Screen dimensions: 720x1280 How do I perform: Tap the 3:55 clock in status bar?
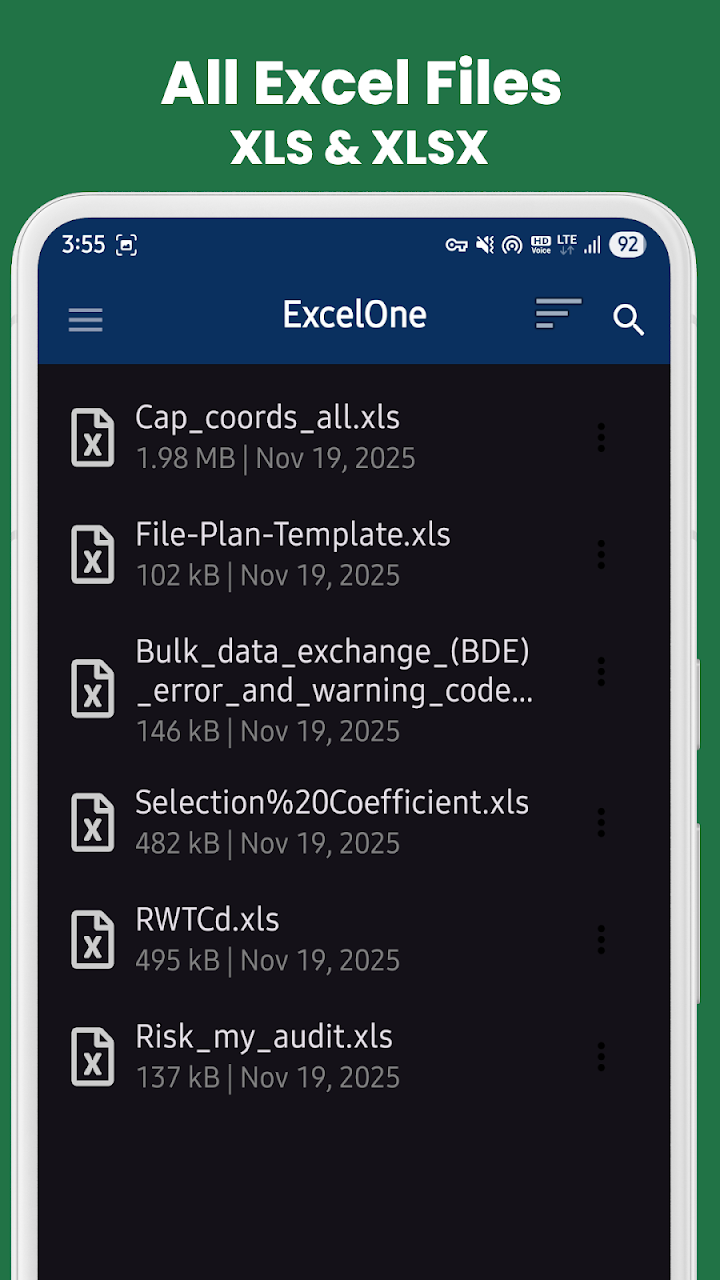click(83, 245)
